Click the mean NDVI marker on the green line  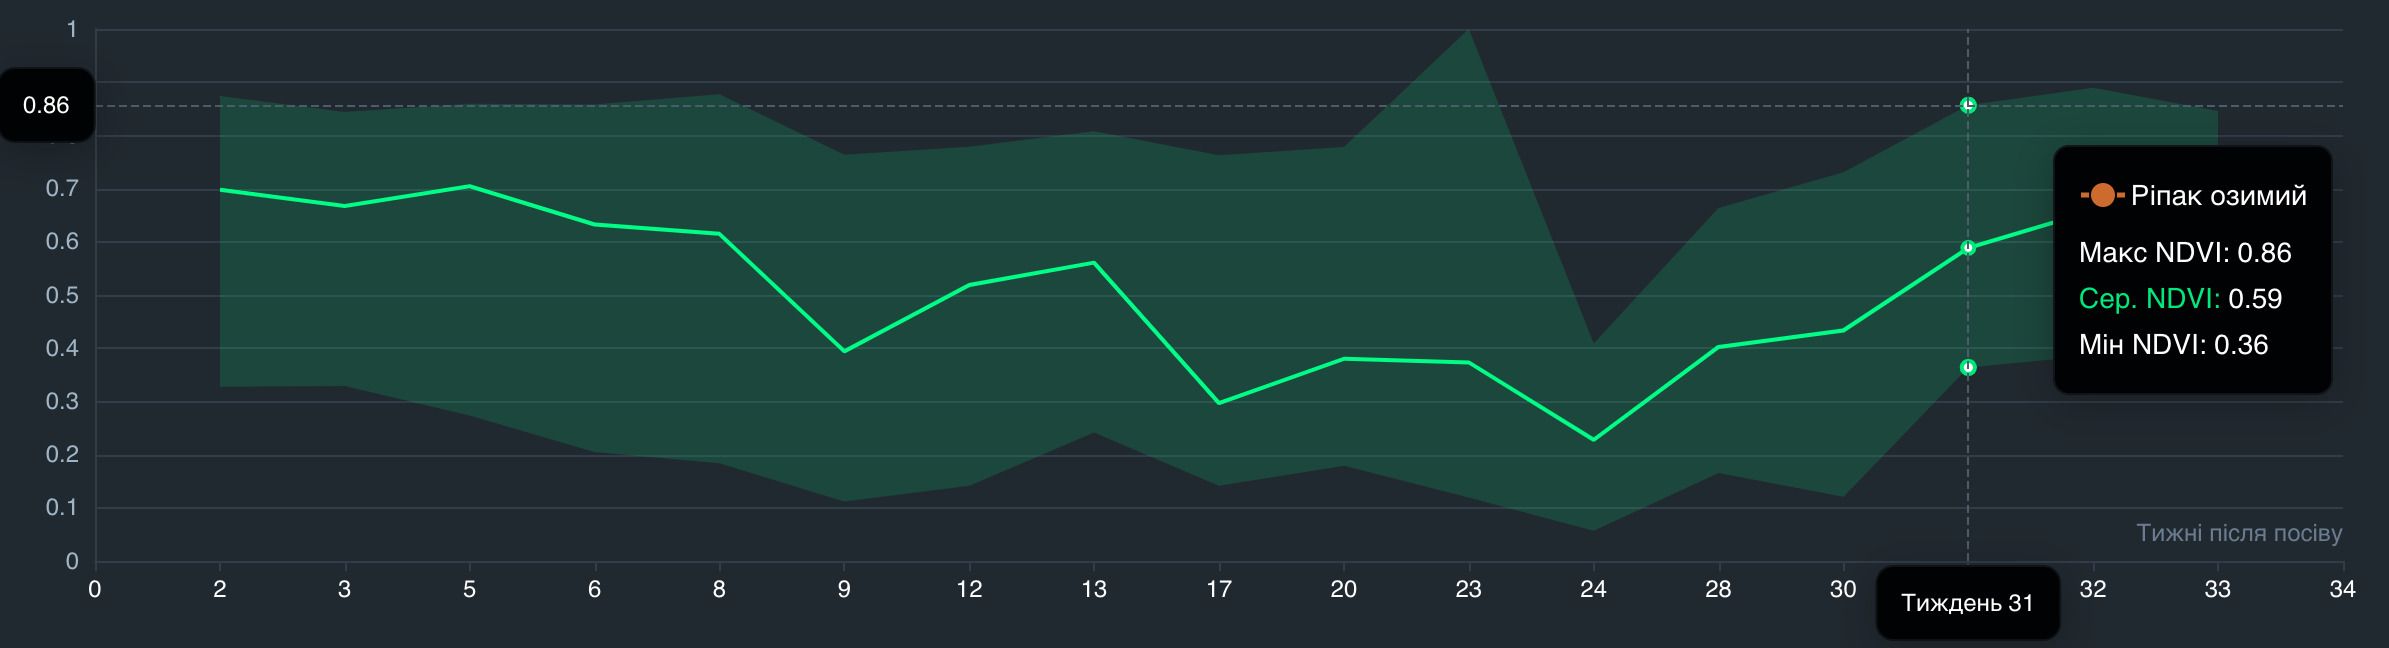pyautogui.click(x=1967, y=248)
